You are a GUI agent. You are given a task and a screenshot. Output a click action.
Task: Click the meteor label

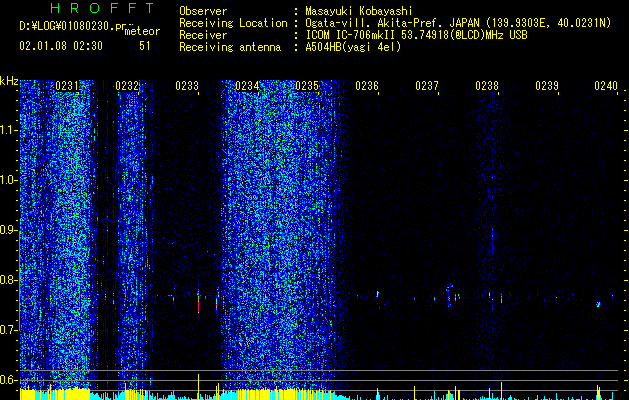(142, 31)
